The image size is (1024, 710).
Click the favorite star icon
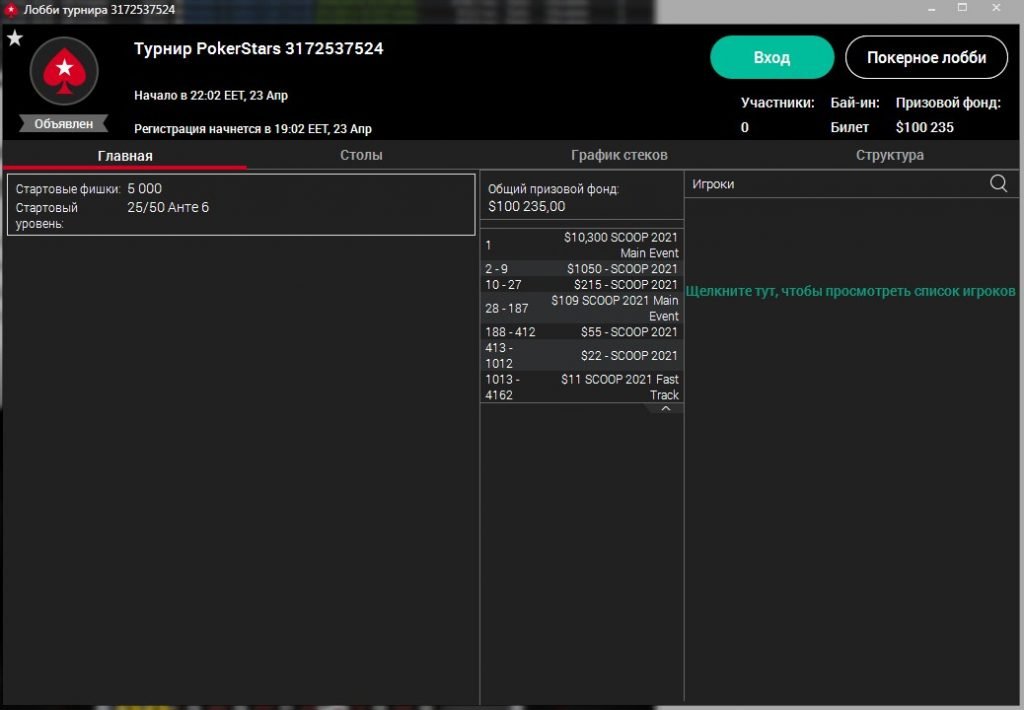[15, 39]
